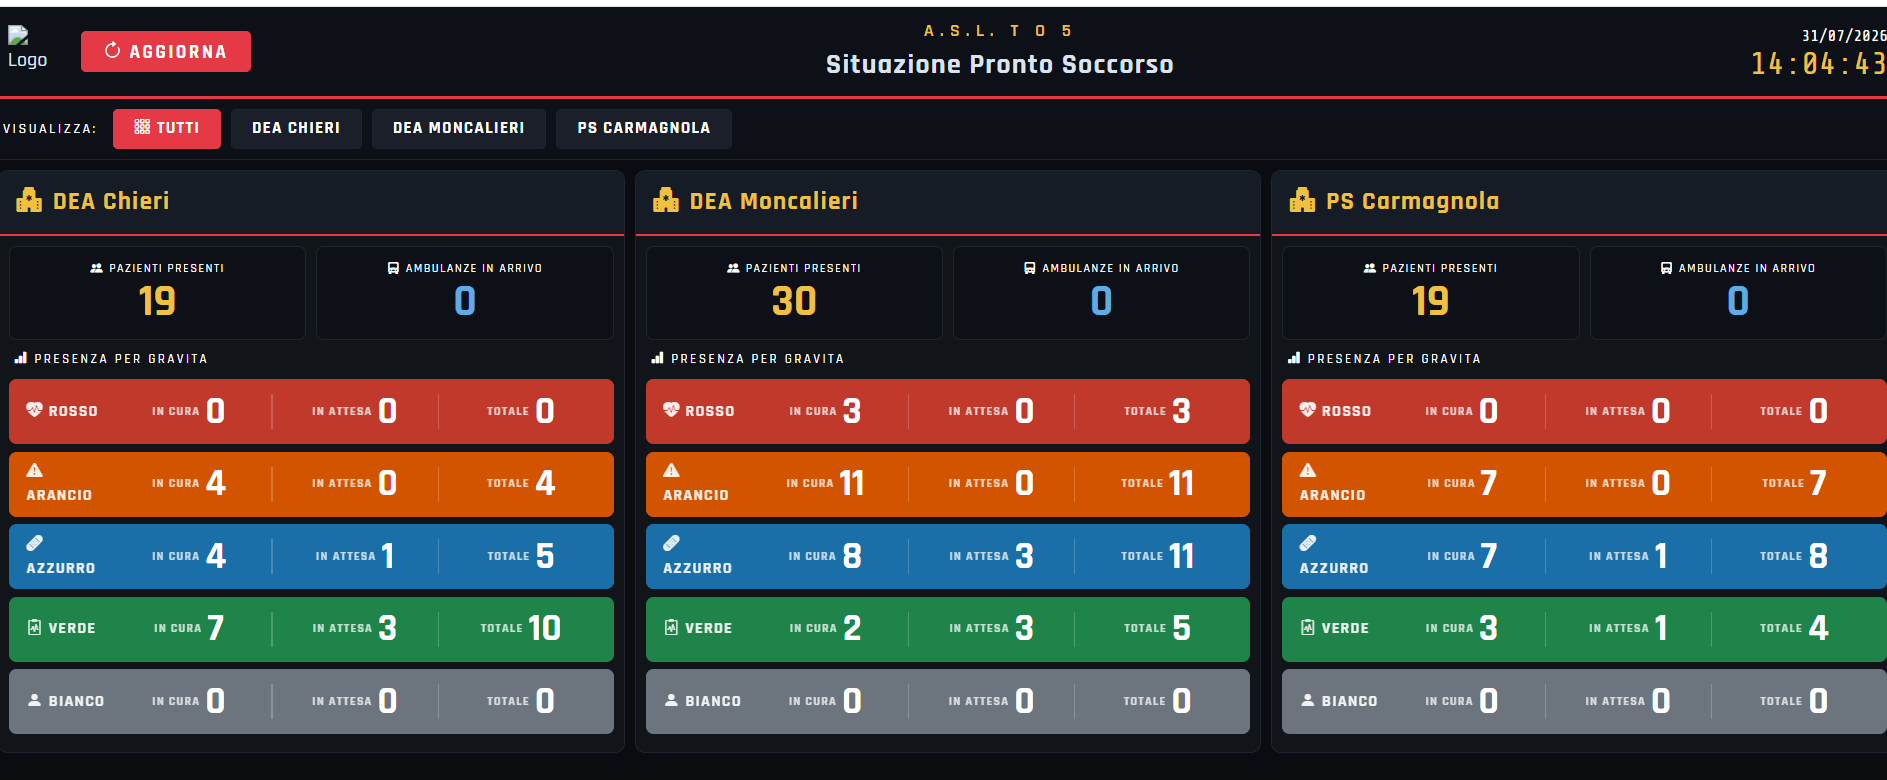Click person icon on Moncalieri BIANCO row
Image resolution: width=1887 pixels, height=780 pixels.
point(671,700)
